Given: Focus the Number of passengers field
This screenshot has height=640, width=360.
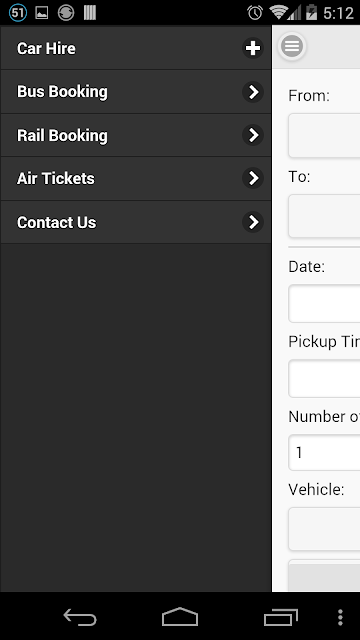Looking at the screenshot, I should point(324,453).
